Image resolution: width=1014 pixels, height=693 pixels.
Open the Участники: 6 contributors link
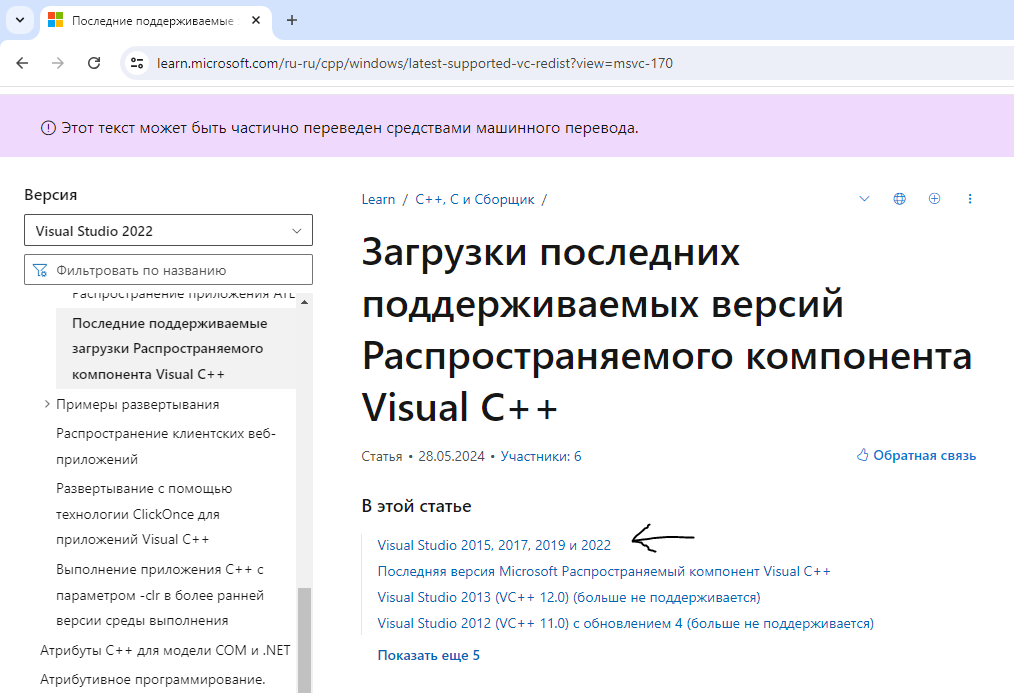(541, 456)
